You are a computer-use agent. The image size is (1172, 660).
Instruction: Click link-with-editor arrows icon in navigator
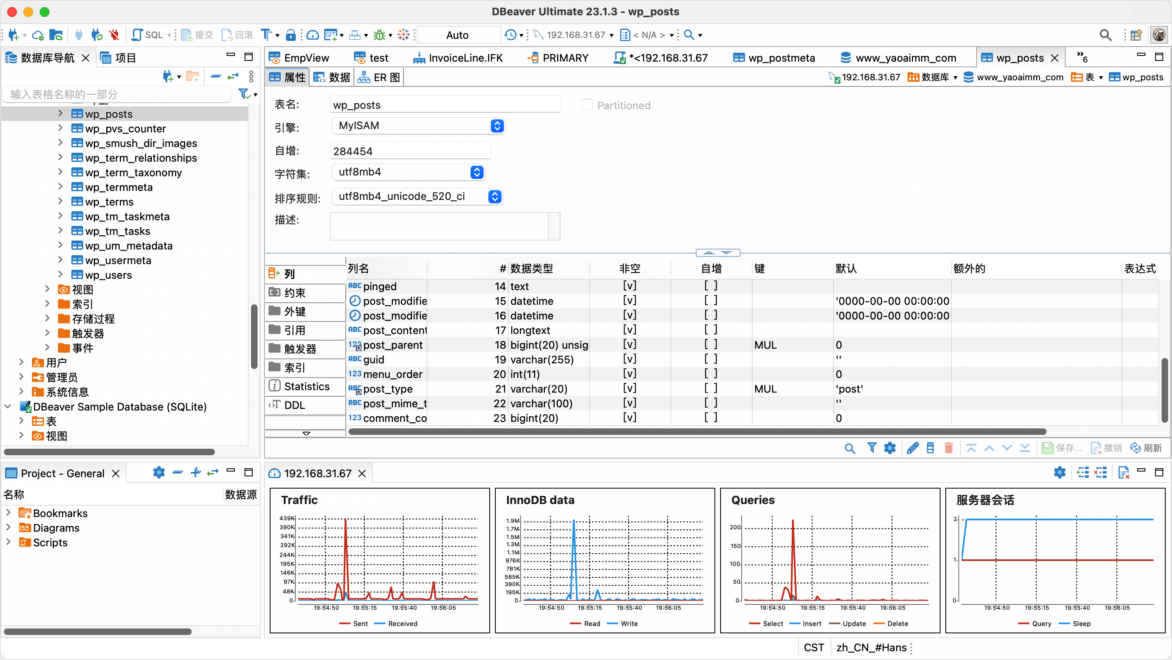coord(233,76)
